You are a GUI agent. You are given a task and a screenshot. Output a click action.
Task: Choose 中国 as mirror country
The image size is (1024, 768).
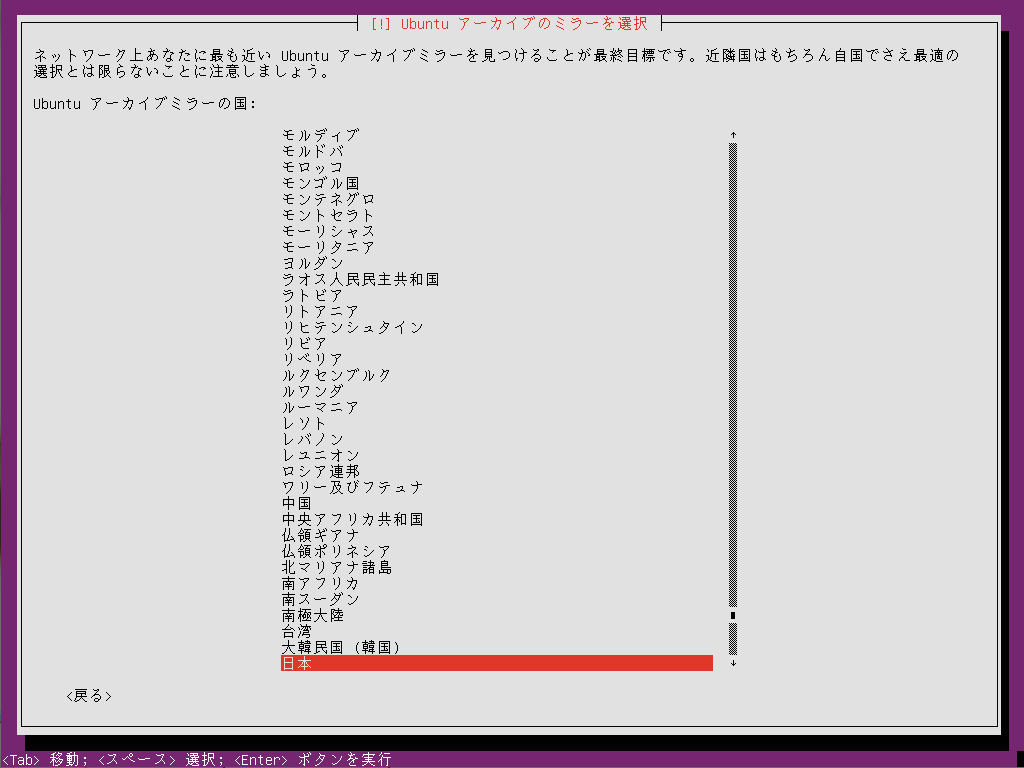pyautogui.click(x=297, y=504)
